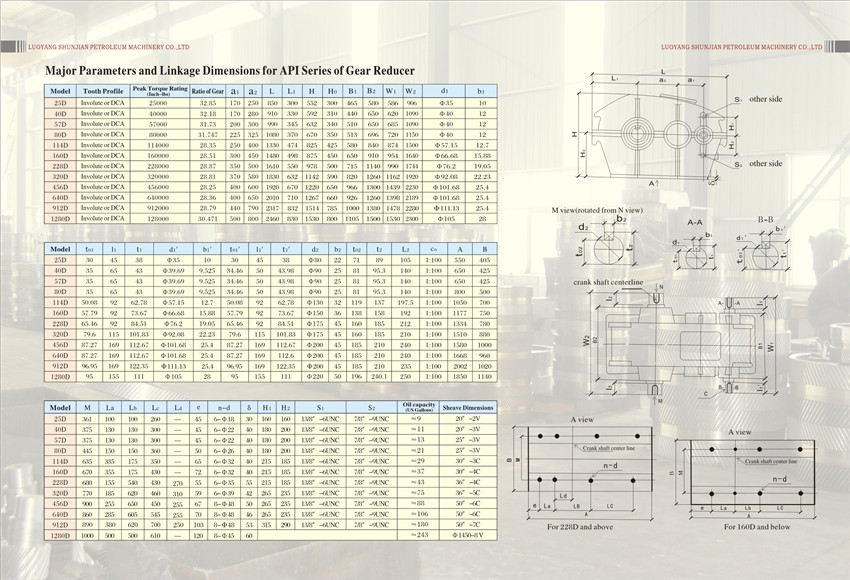Screen dimensions: 850x580
Task: Click the B-B shaft cross-section drawing
Action: pos(763,249)
